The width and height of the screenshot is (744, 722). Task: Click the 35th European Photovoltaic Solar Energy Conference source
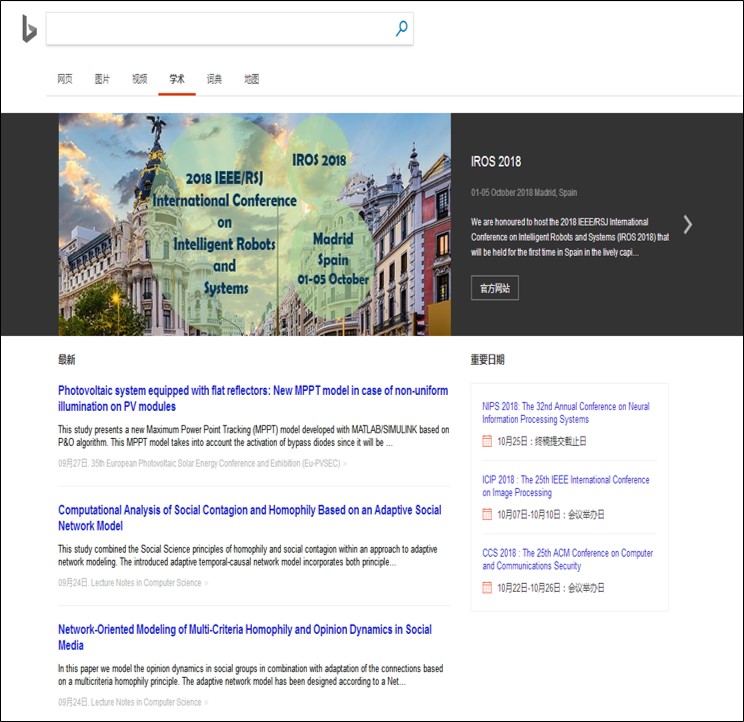(215, 463)
